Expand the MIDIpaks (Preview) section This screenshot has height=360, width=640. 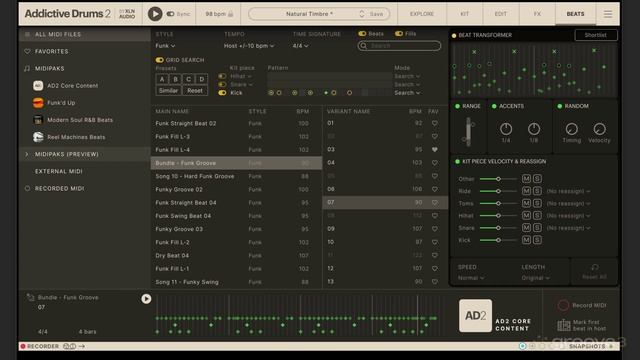tap(27, 154)
